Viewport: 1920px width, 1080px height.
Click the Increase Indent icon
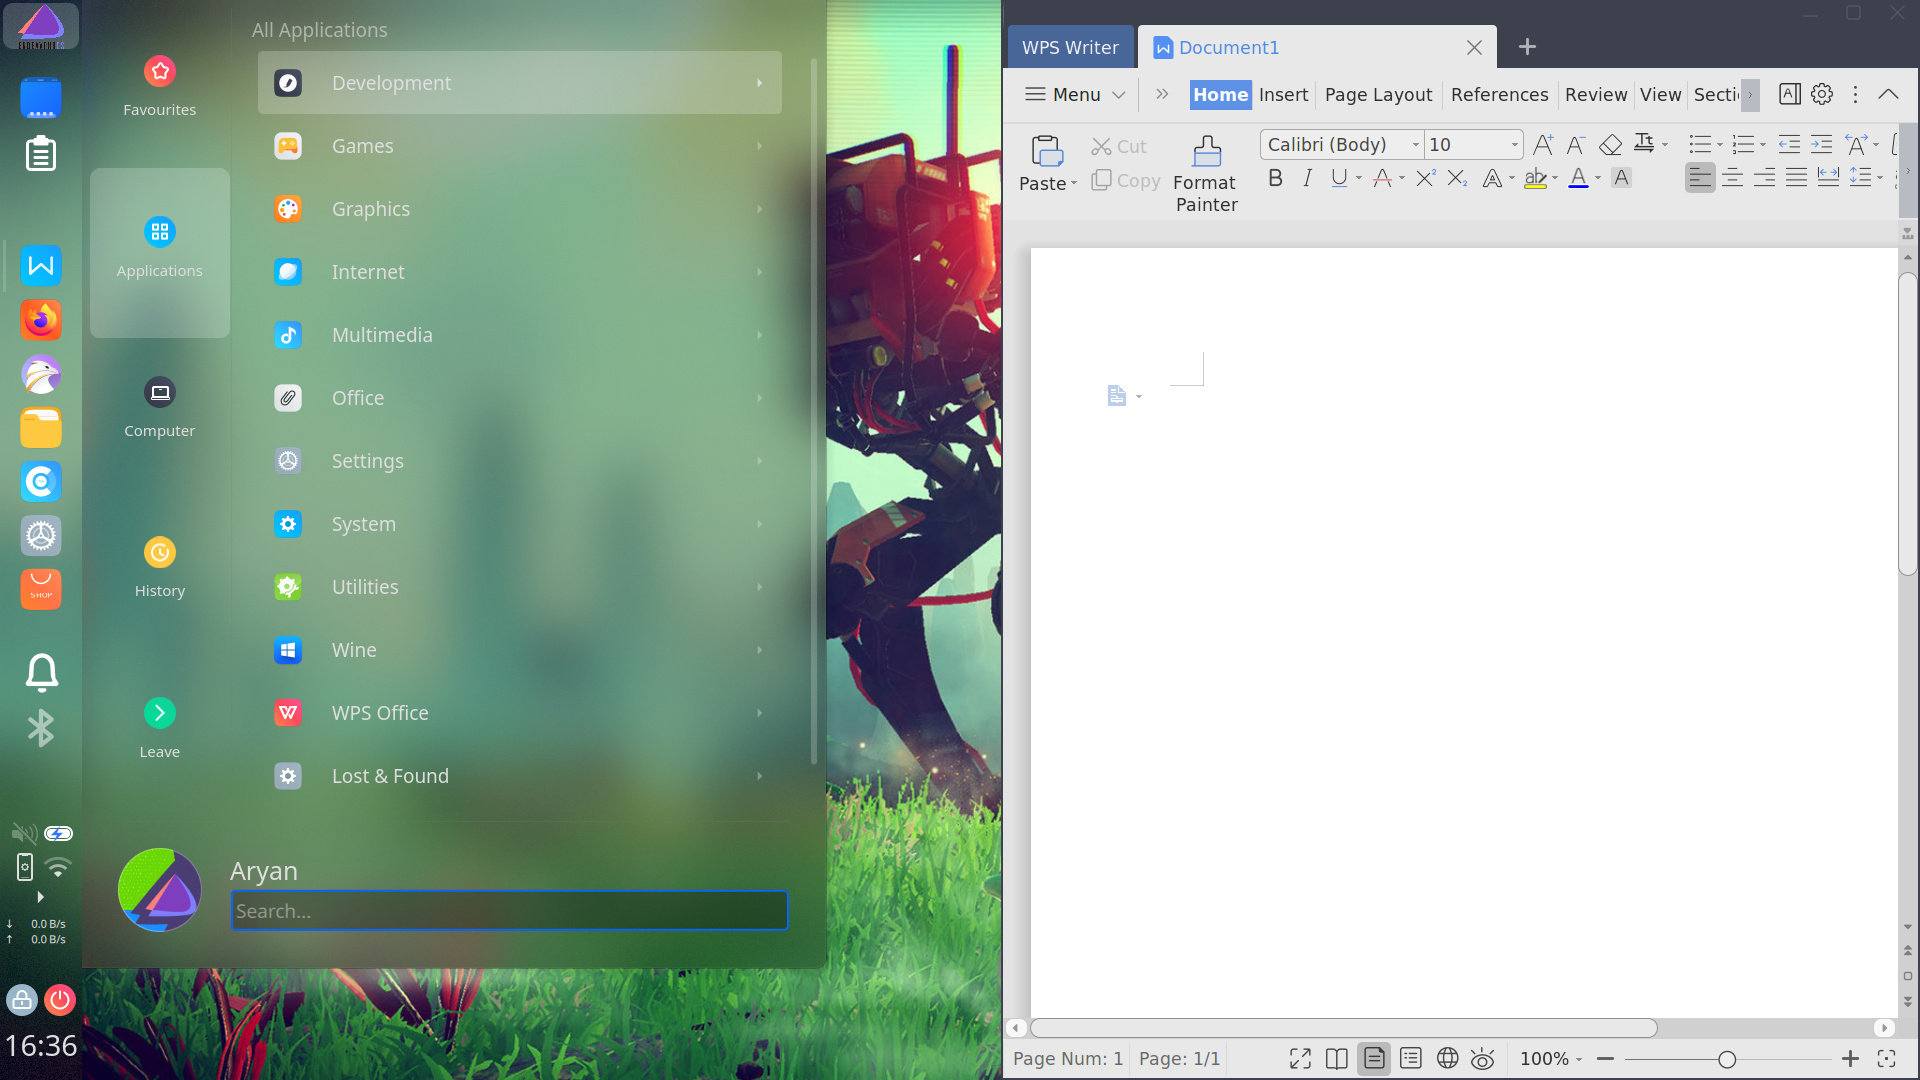click(1820, 144)
